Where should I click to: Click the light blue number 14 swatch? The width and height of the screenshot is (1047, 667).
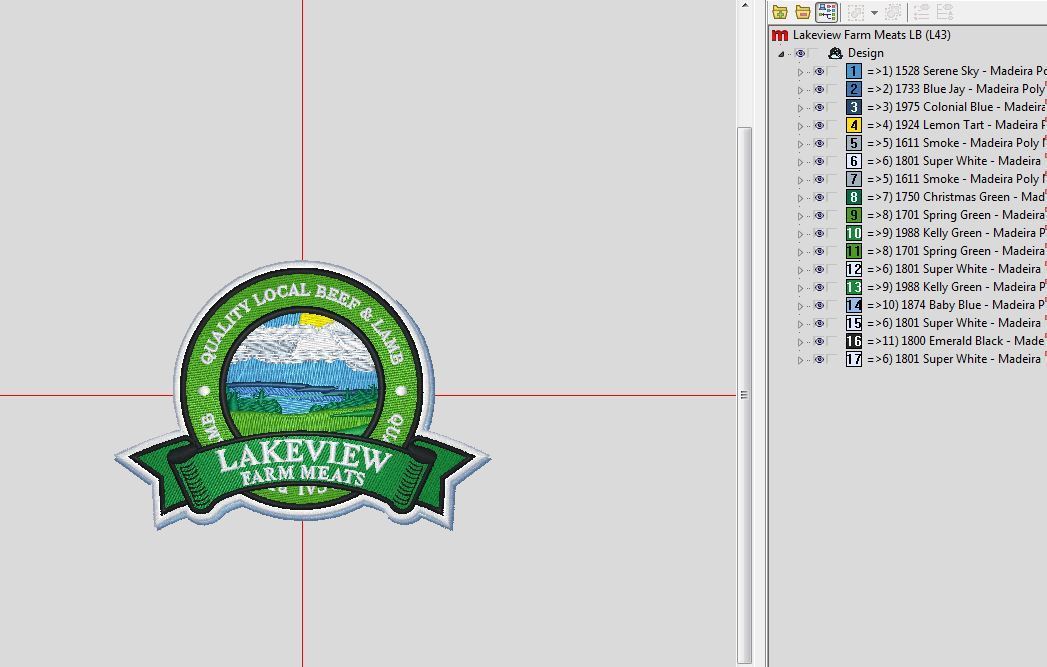853,305
